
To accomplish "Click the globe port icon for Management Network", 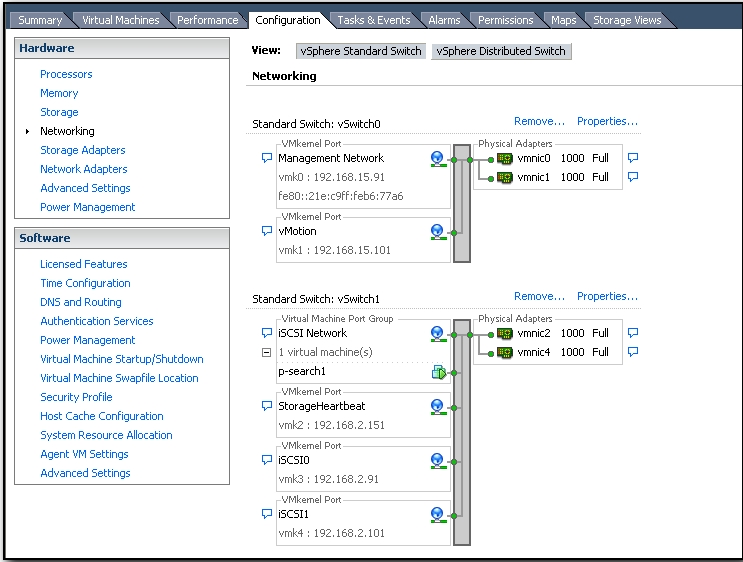I will (x=438, y=159).
